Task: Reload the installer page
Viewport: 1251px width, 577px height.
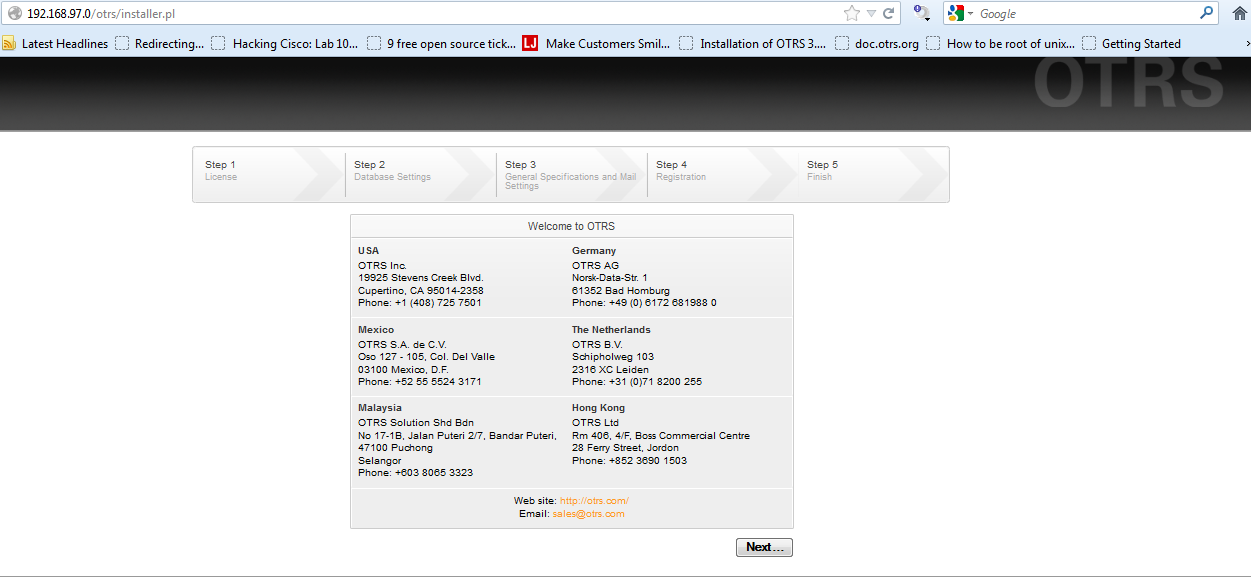Action: click(888, 14)
